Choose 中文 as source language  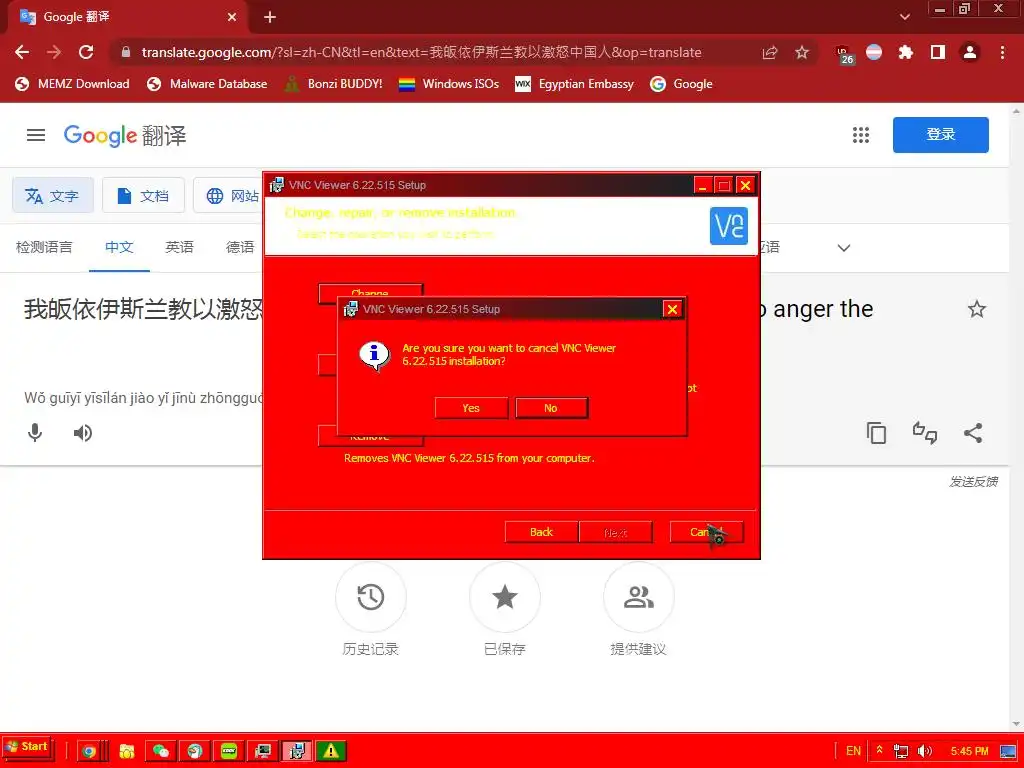pyautogui.click(x=119, y=248)
